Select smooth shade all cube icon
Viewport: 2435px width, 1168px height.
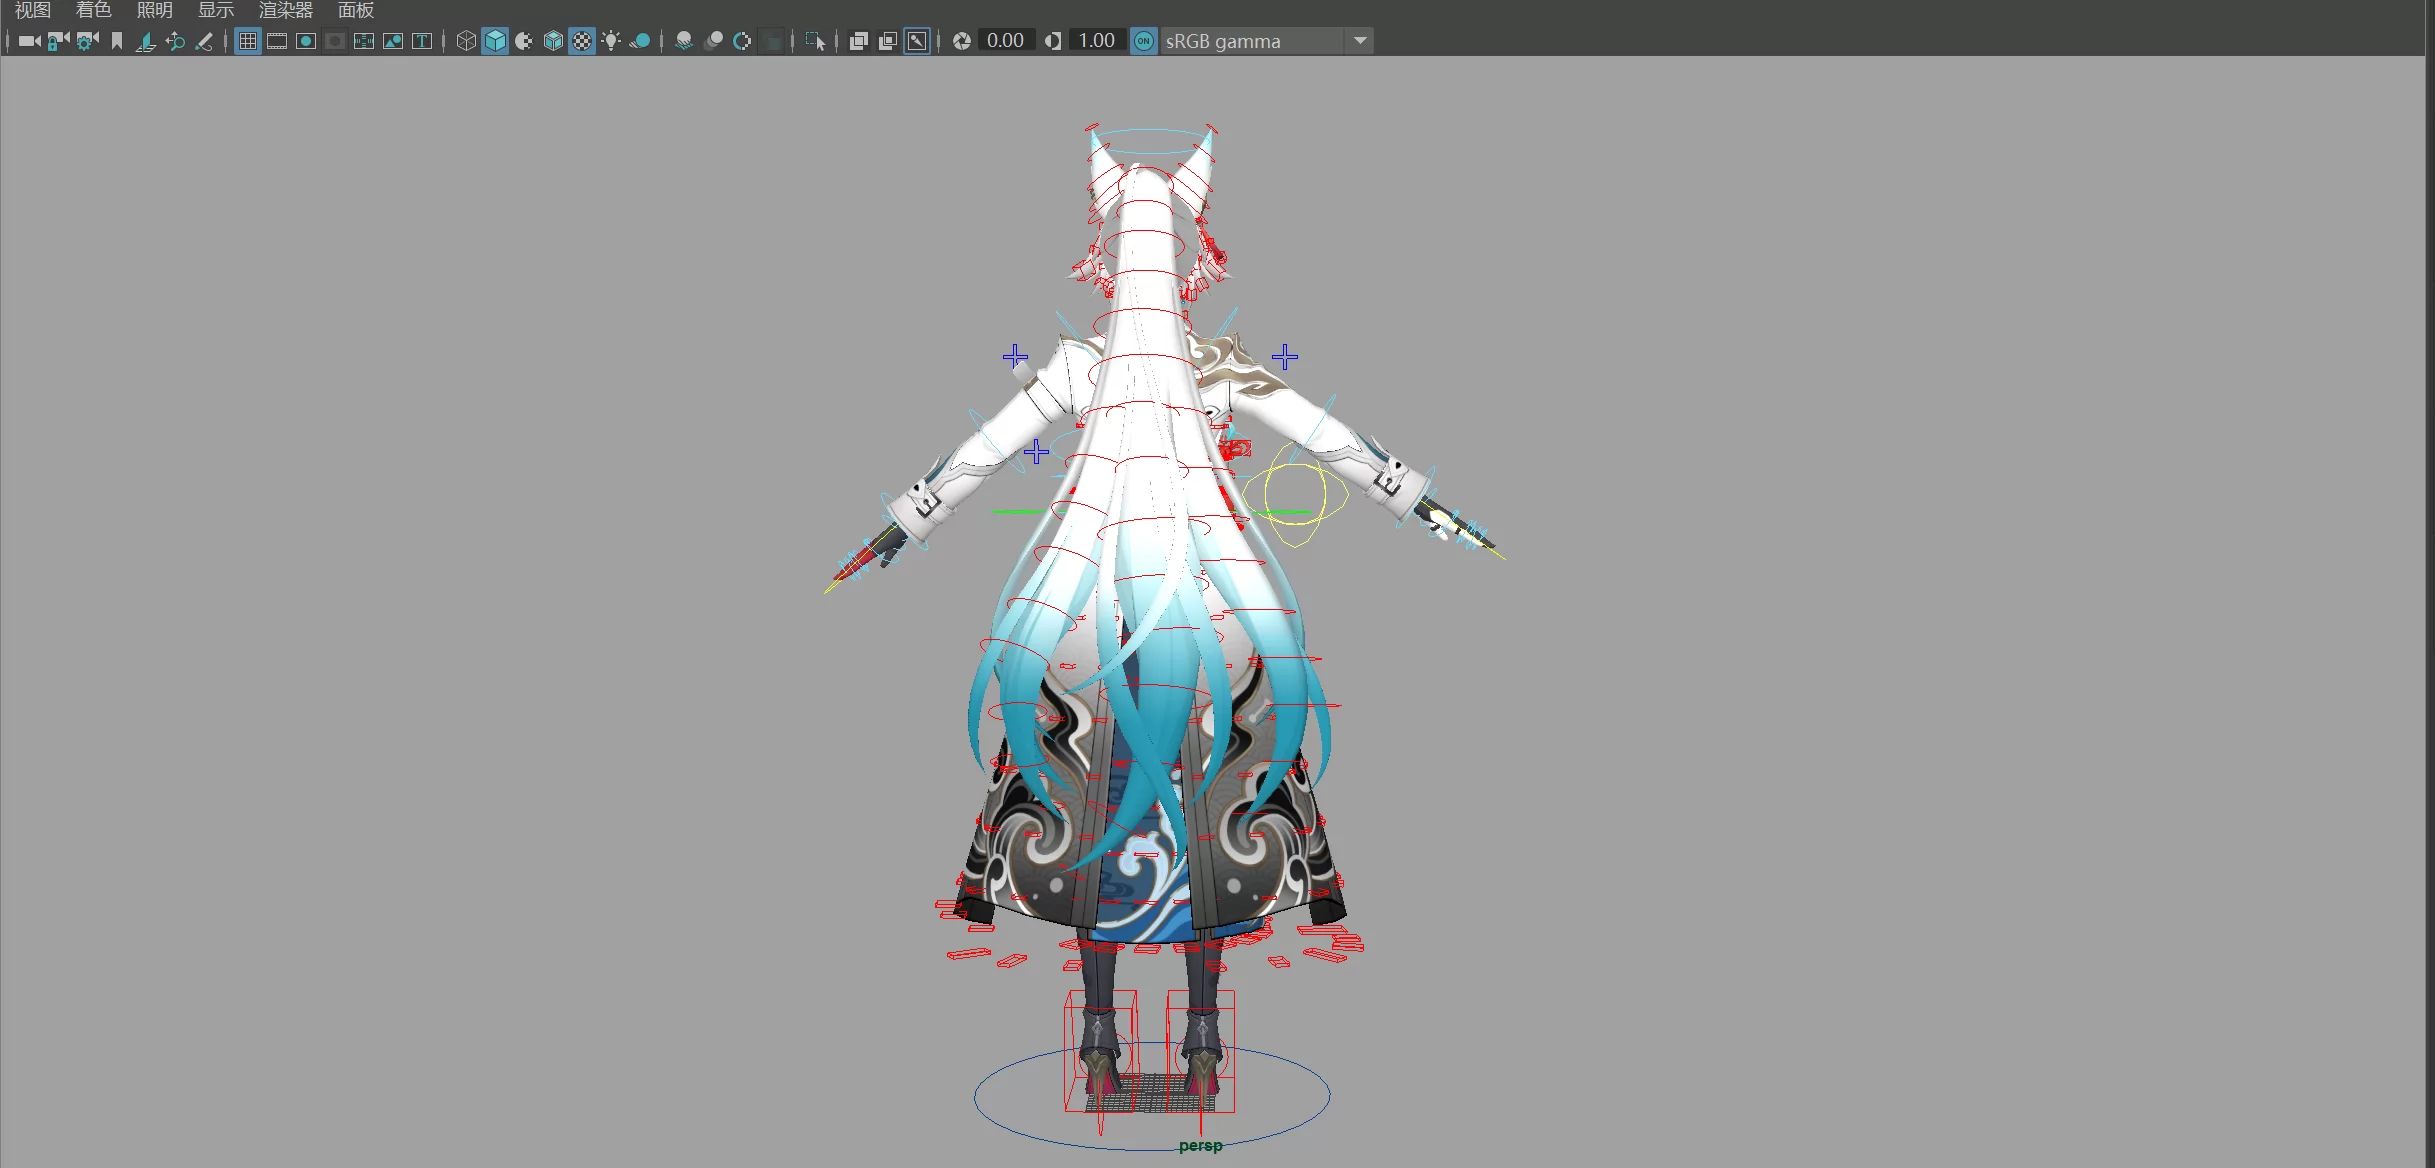click(495, 41)
